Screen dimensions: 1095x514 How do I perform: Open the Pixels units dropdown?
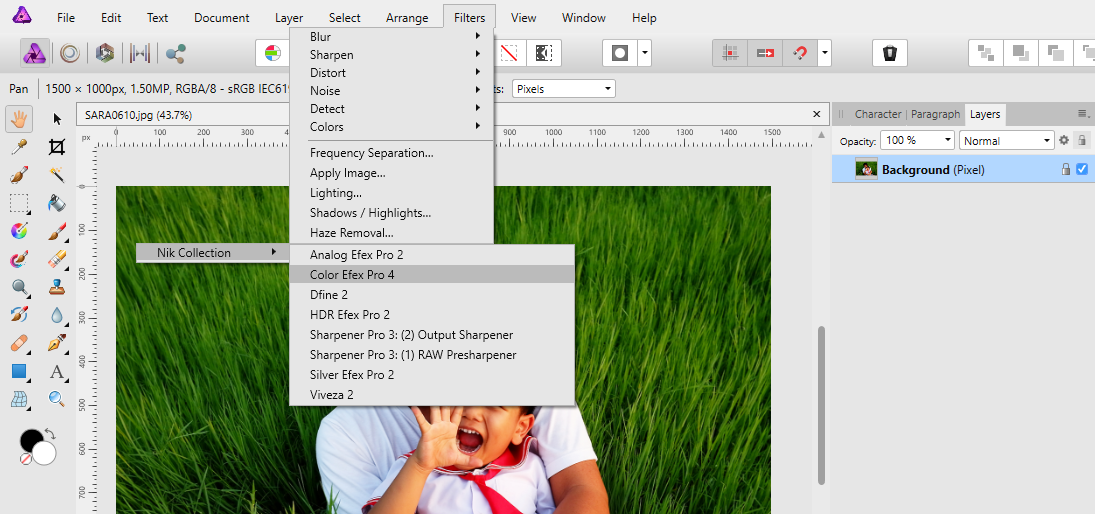(564, 89)
